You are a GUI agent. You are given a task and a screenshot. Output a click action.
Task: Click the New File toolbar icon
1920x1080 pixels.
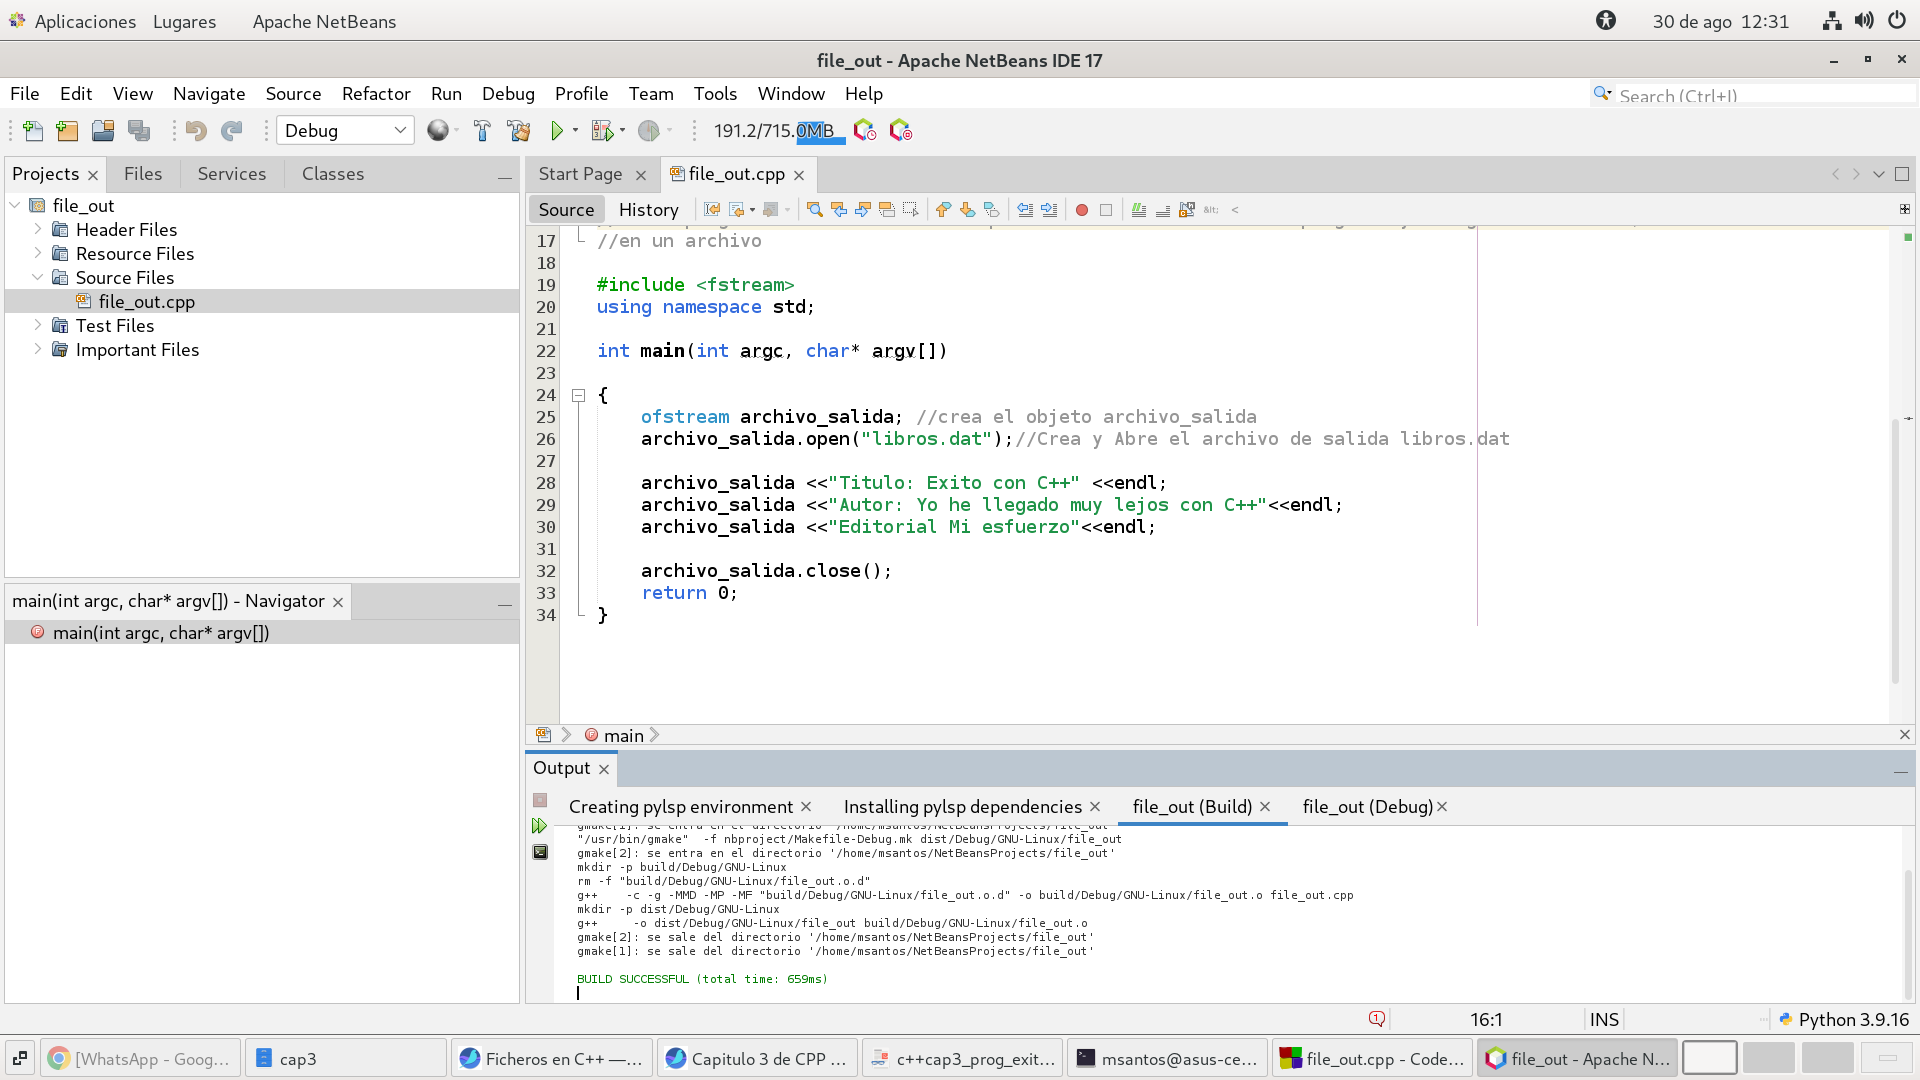click(32, 131)
